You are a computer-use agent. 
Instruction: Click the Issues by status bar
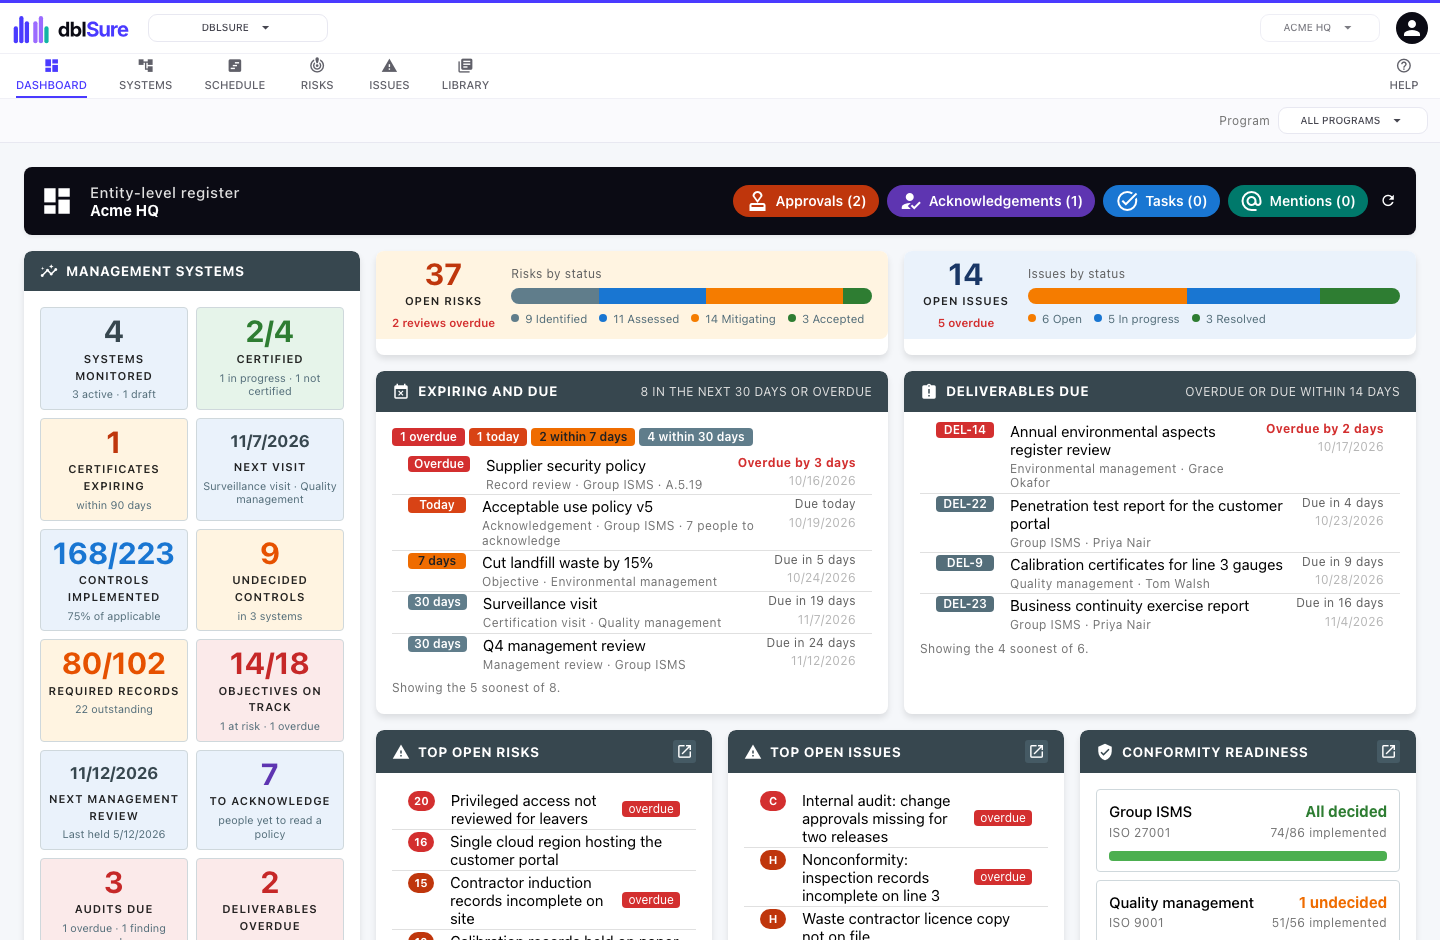click(x=1213, y=296)
